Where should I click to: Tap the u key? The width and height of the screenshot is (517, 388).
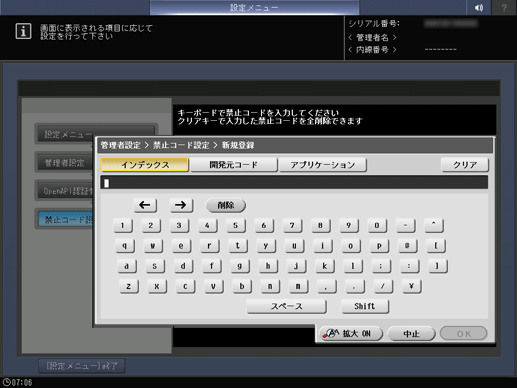point(294,246)
